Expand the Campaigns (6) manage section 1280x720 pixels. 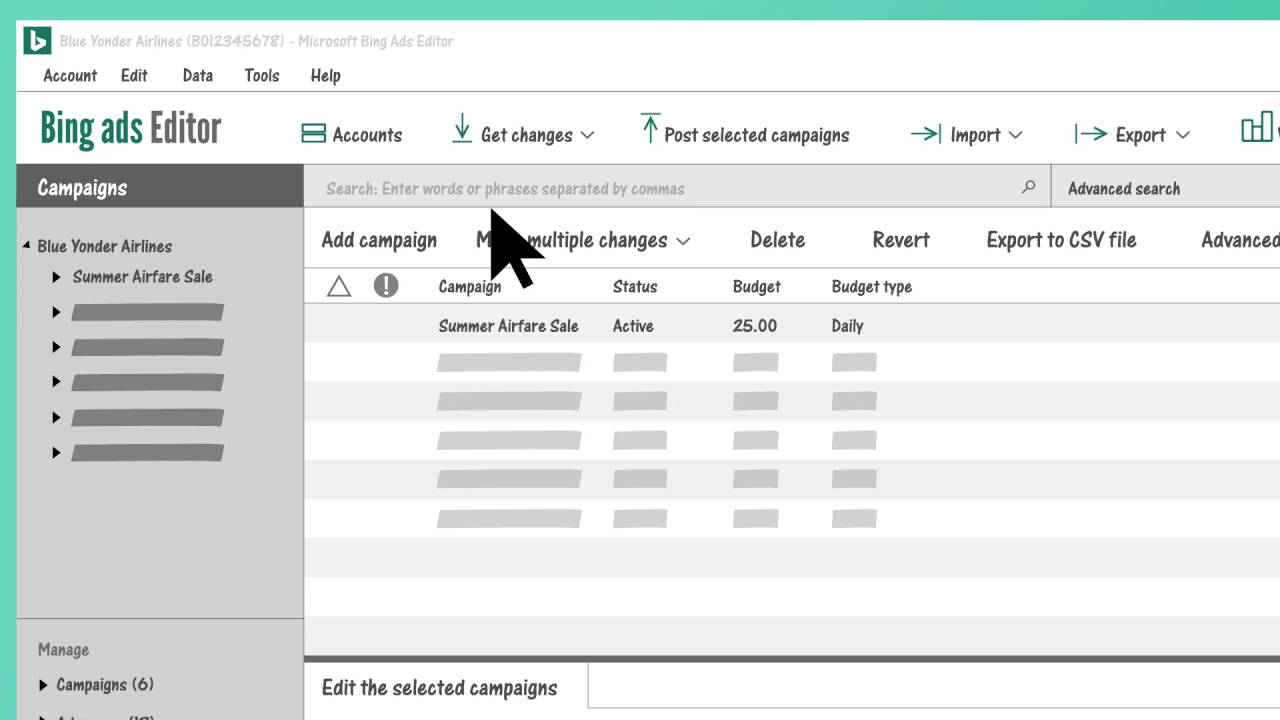[x=43, y=685]
